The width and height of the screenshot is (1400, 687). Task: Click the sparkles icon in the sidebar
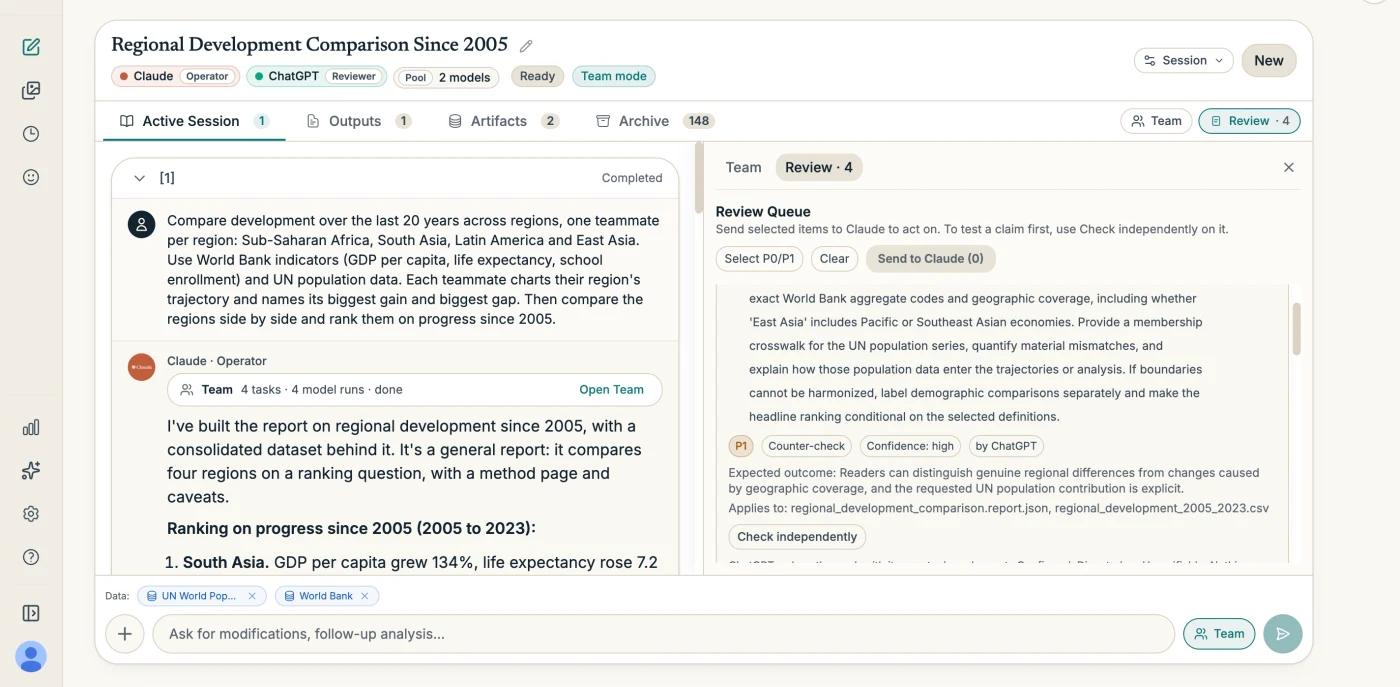[x=31, y=471]
